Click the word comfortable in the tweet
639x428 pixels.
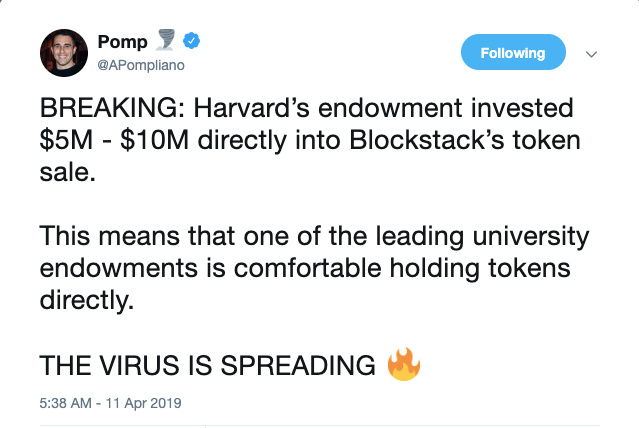pyautogui.click(x=308, y=268)
